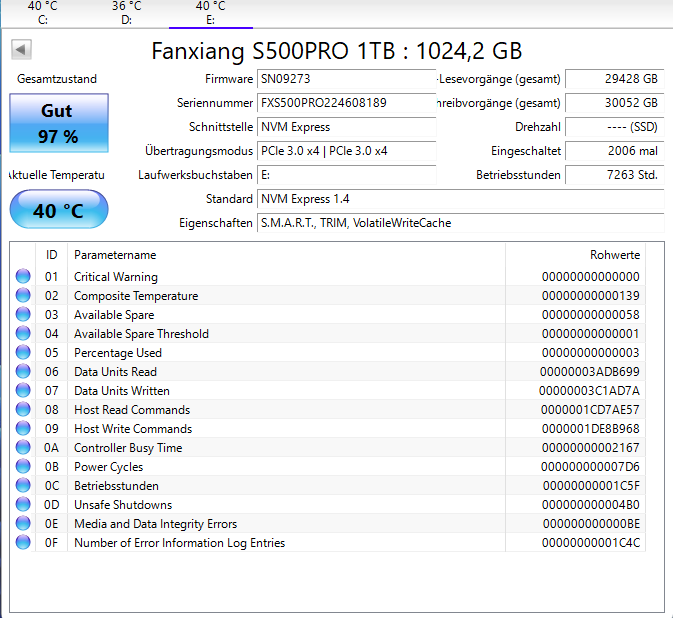Click the status icon for Data Units Written

[23, 391]
